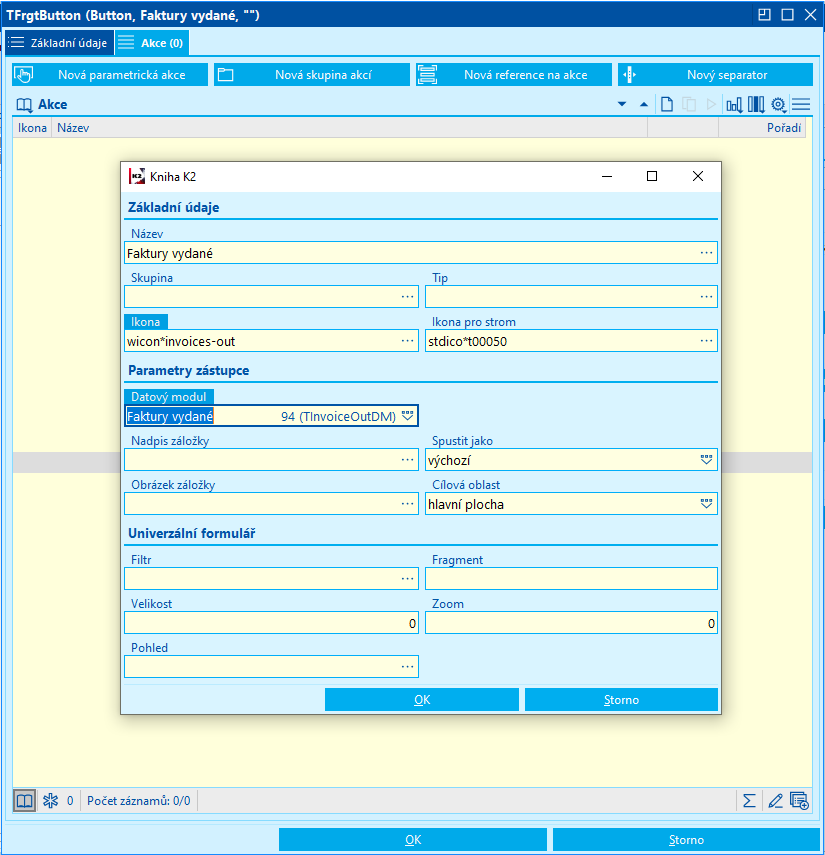This screenshot has width=825, height=855.
Task: Open the bar chart sort icon in Akce toolbar
Action: pyautogui.click(x=734, y=104)
